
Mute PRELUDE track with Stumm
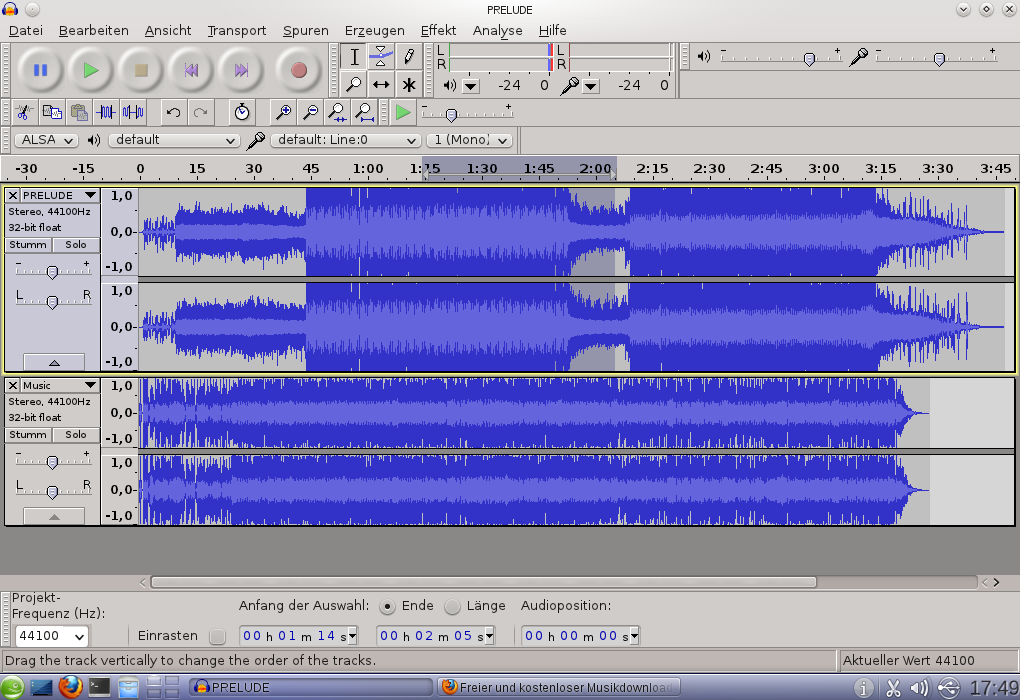(28, 245)
